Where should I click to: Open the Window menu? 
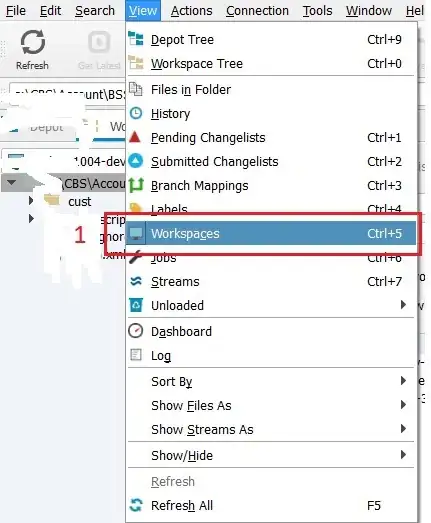point(369,11)
